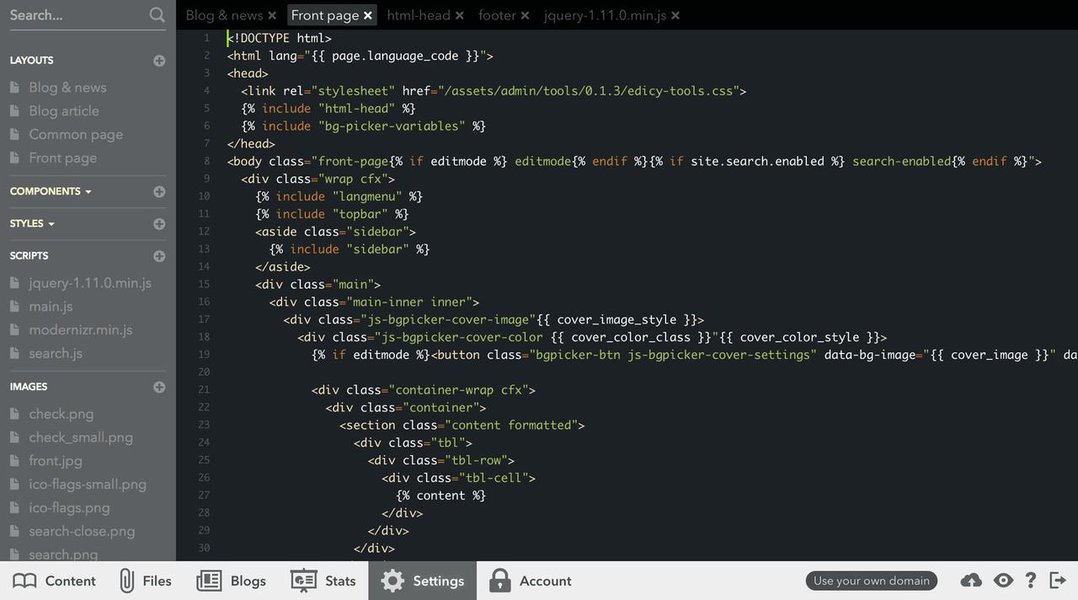Open Stats from the bottom navigation
The width and height of the screenshot is (1078, 600).
(x=324, y=580)
